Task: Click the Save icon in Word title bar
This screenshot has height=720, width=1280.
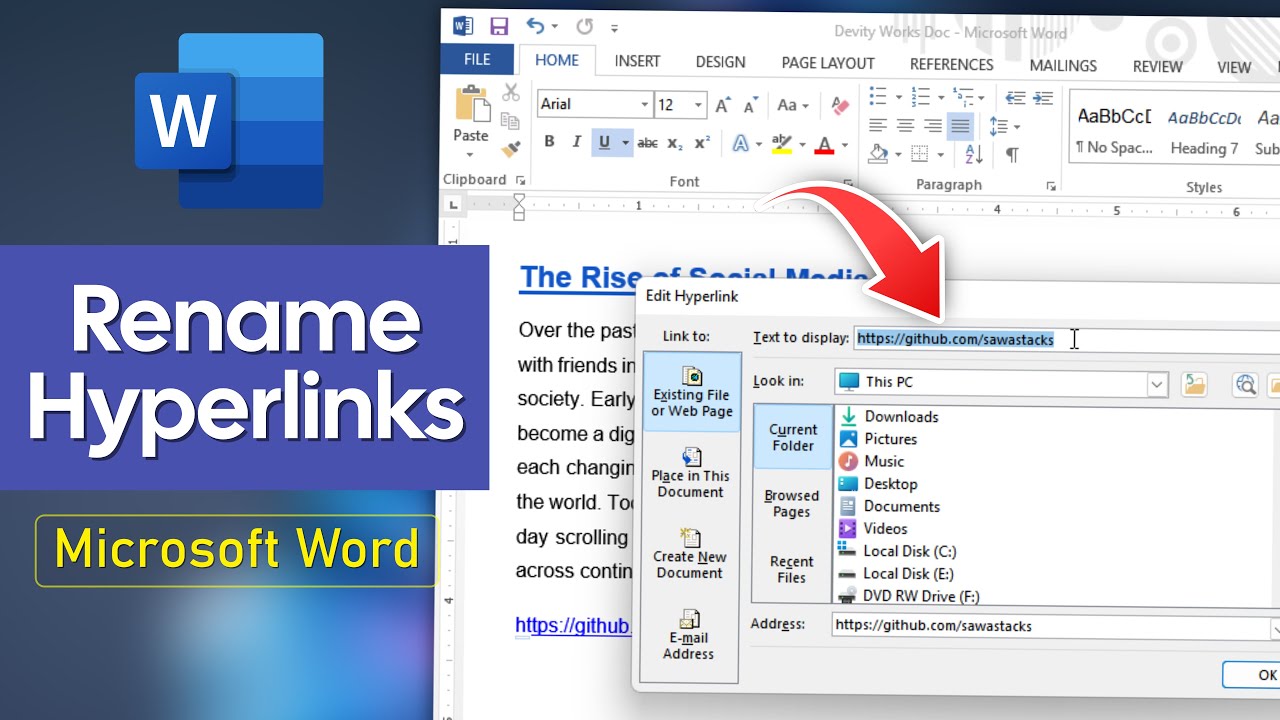Action: point(498,27)
